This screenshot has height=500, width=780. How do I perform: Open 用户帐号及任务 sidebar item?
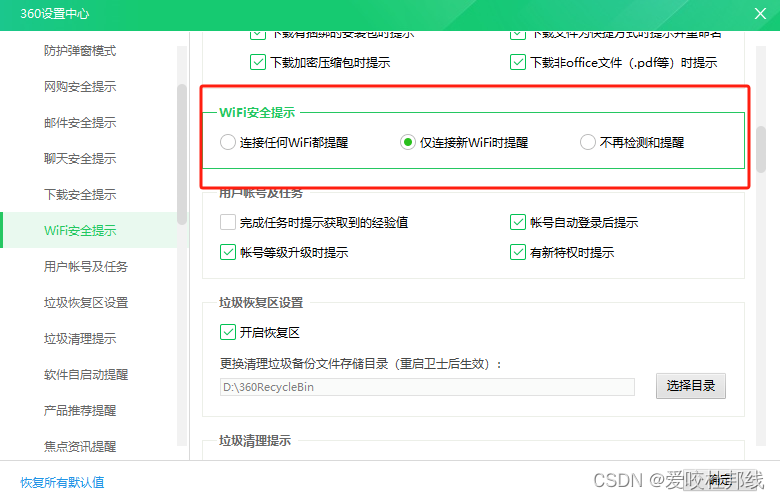tap(86, 267)
